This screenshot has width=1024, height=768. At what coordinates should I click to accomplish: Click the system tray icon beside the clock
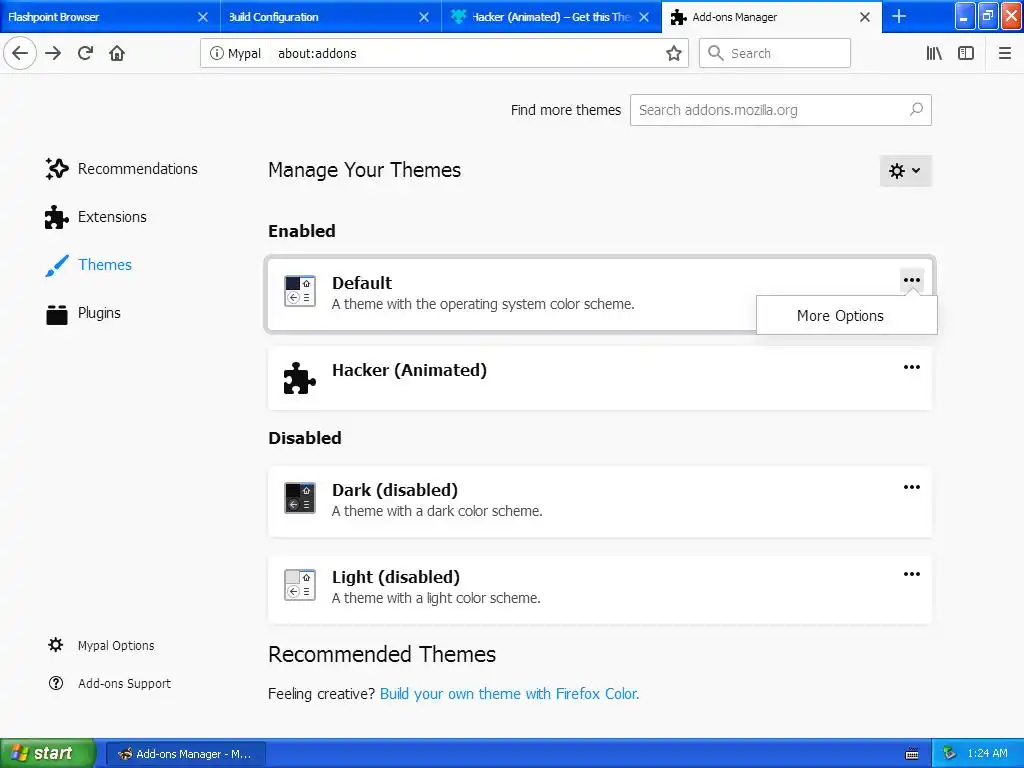pyautogui.click(x=949, y=753)
